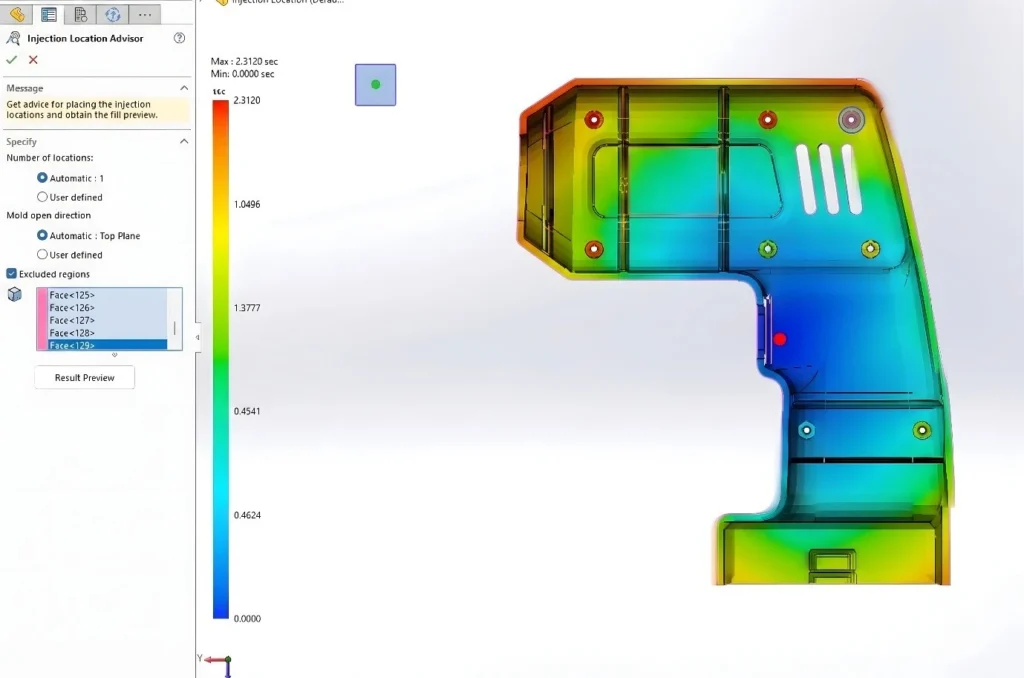1024x678 pixels.
Task: Click the Max : 2.3120 sec label
Action: coord(244,61)
